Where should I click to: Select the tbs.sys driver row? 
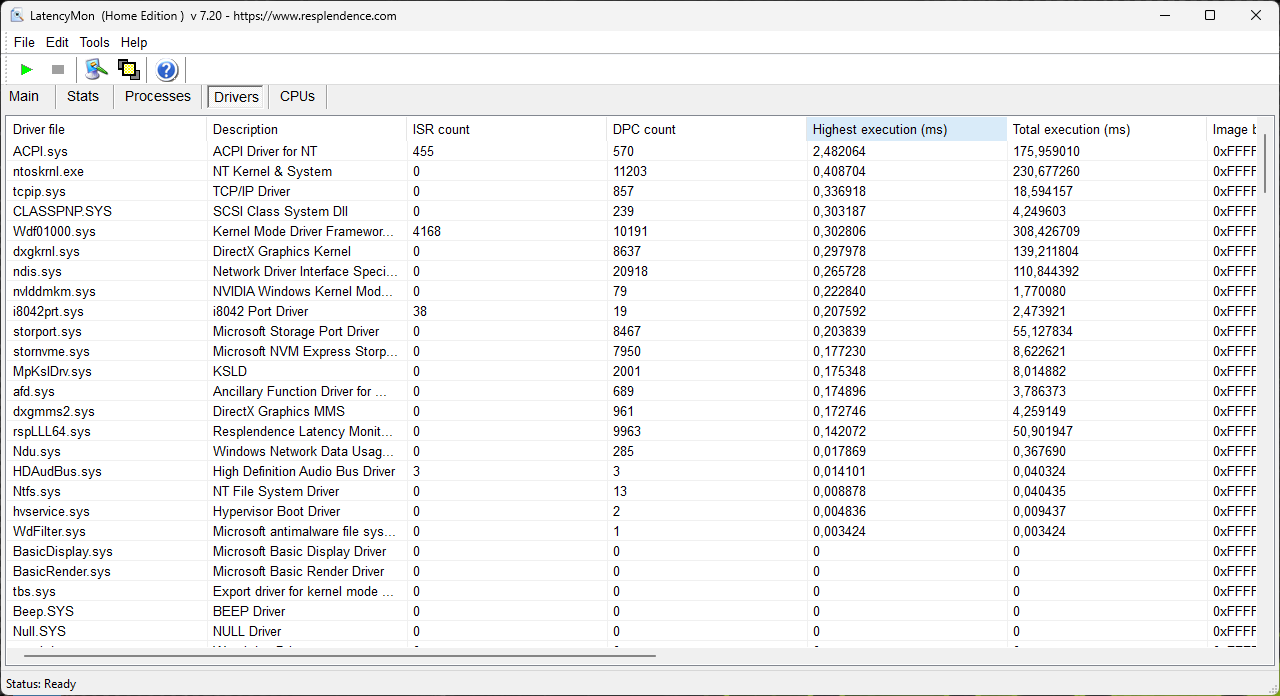coord(632,591)
